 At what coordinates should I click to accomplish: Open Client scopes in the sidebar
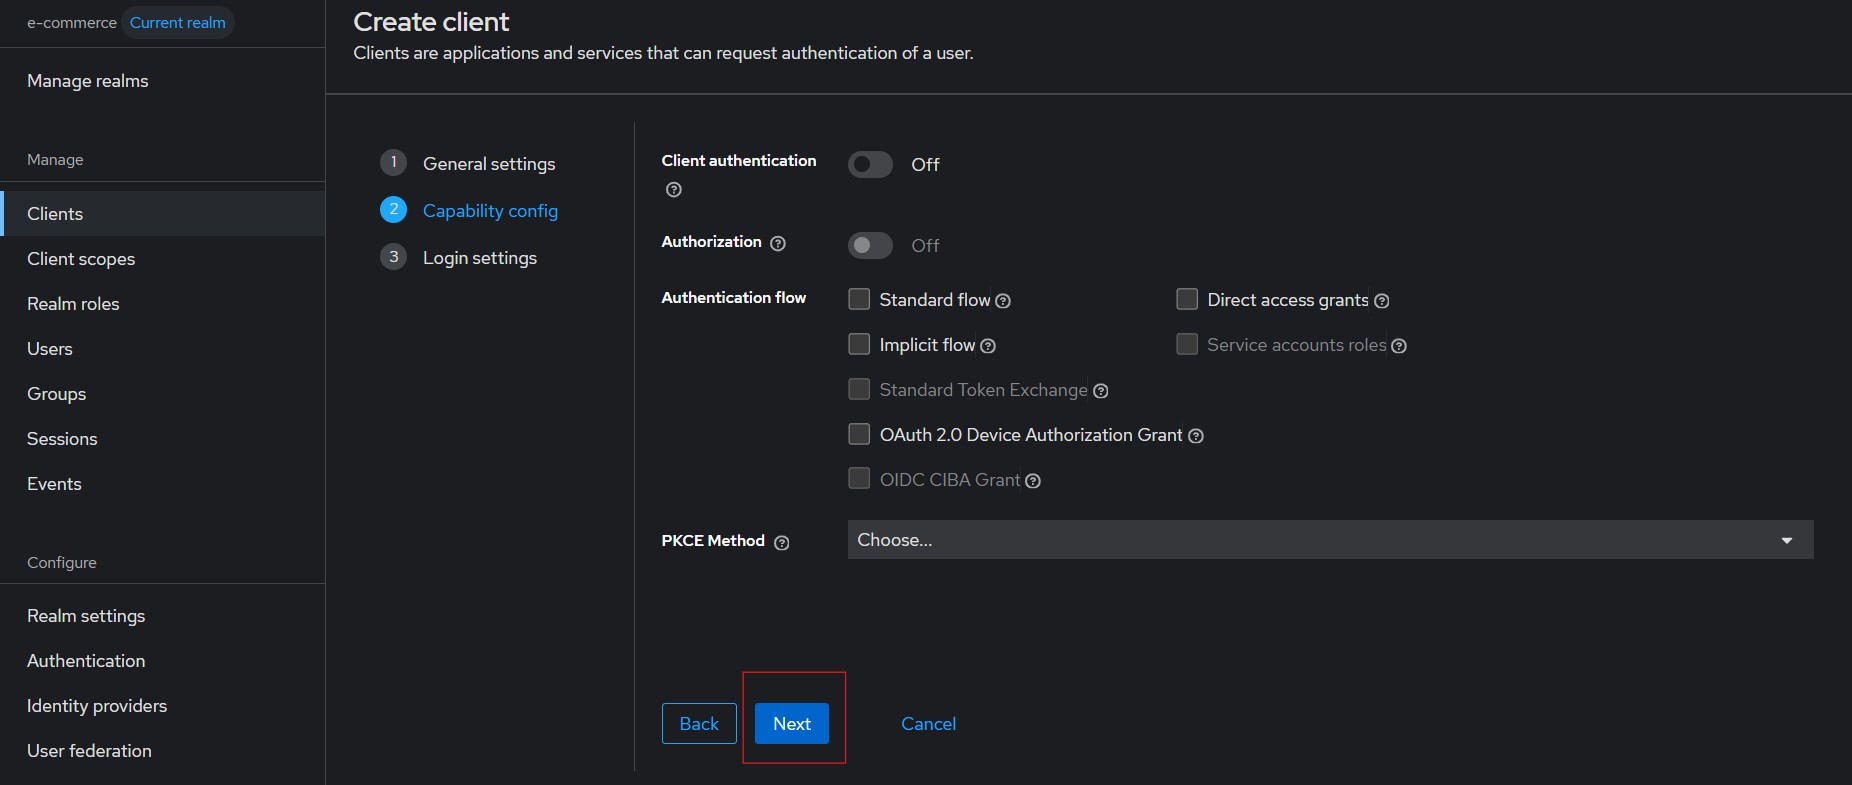pyautogui.click(x=81, y=259)
